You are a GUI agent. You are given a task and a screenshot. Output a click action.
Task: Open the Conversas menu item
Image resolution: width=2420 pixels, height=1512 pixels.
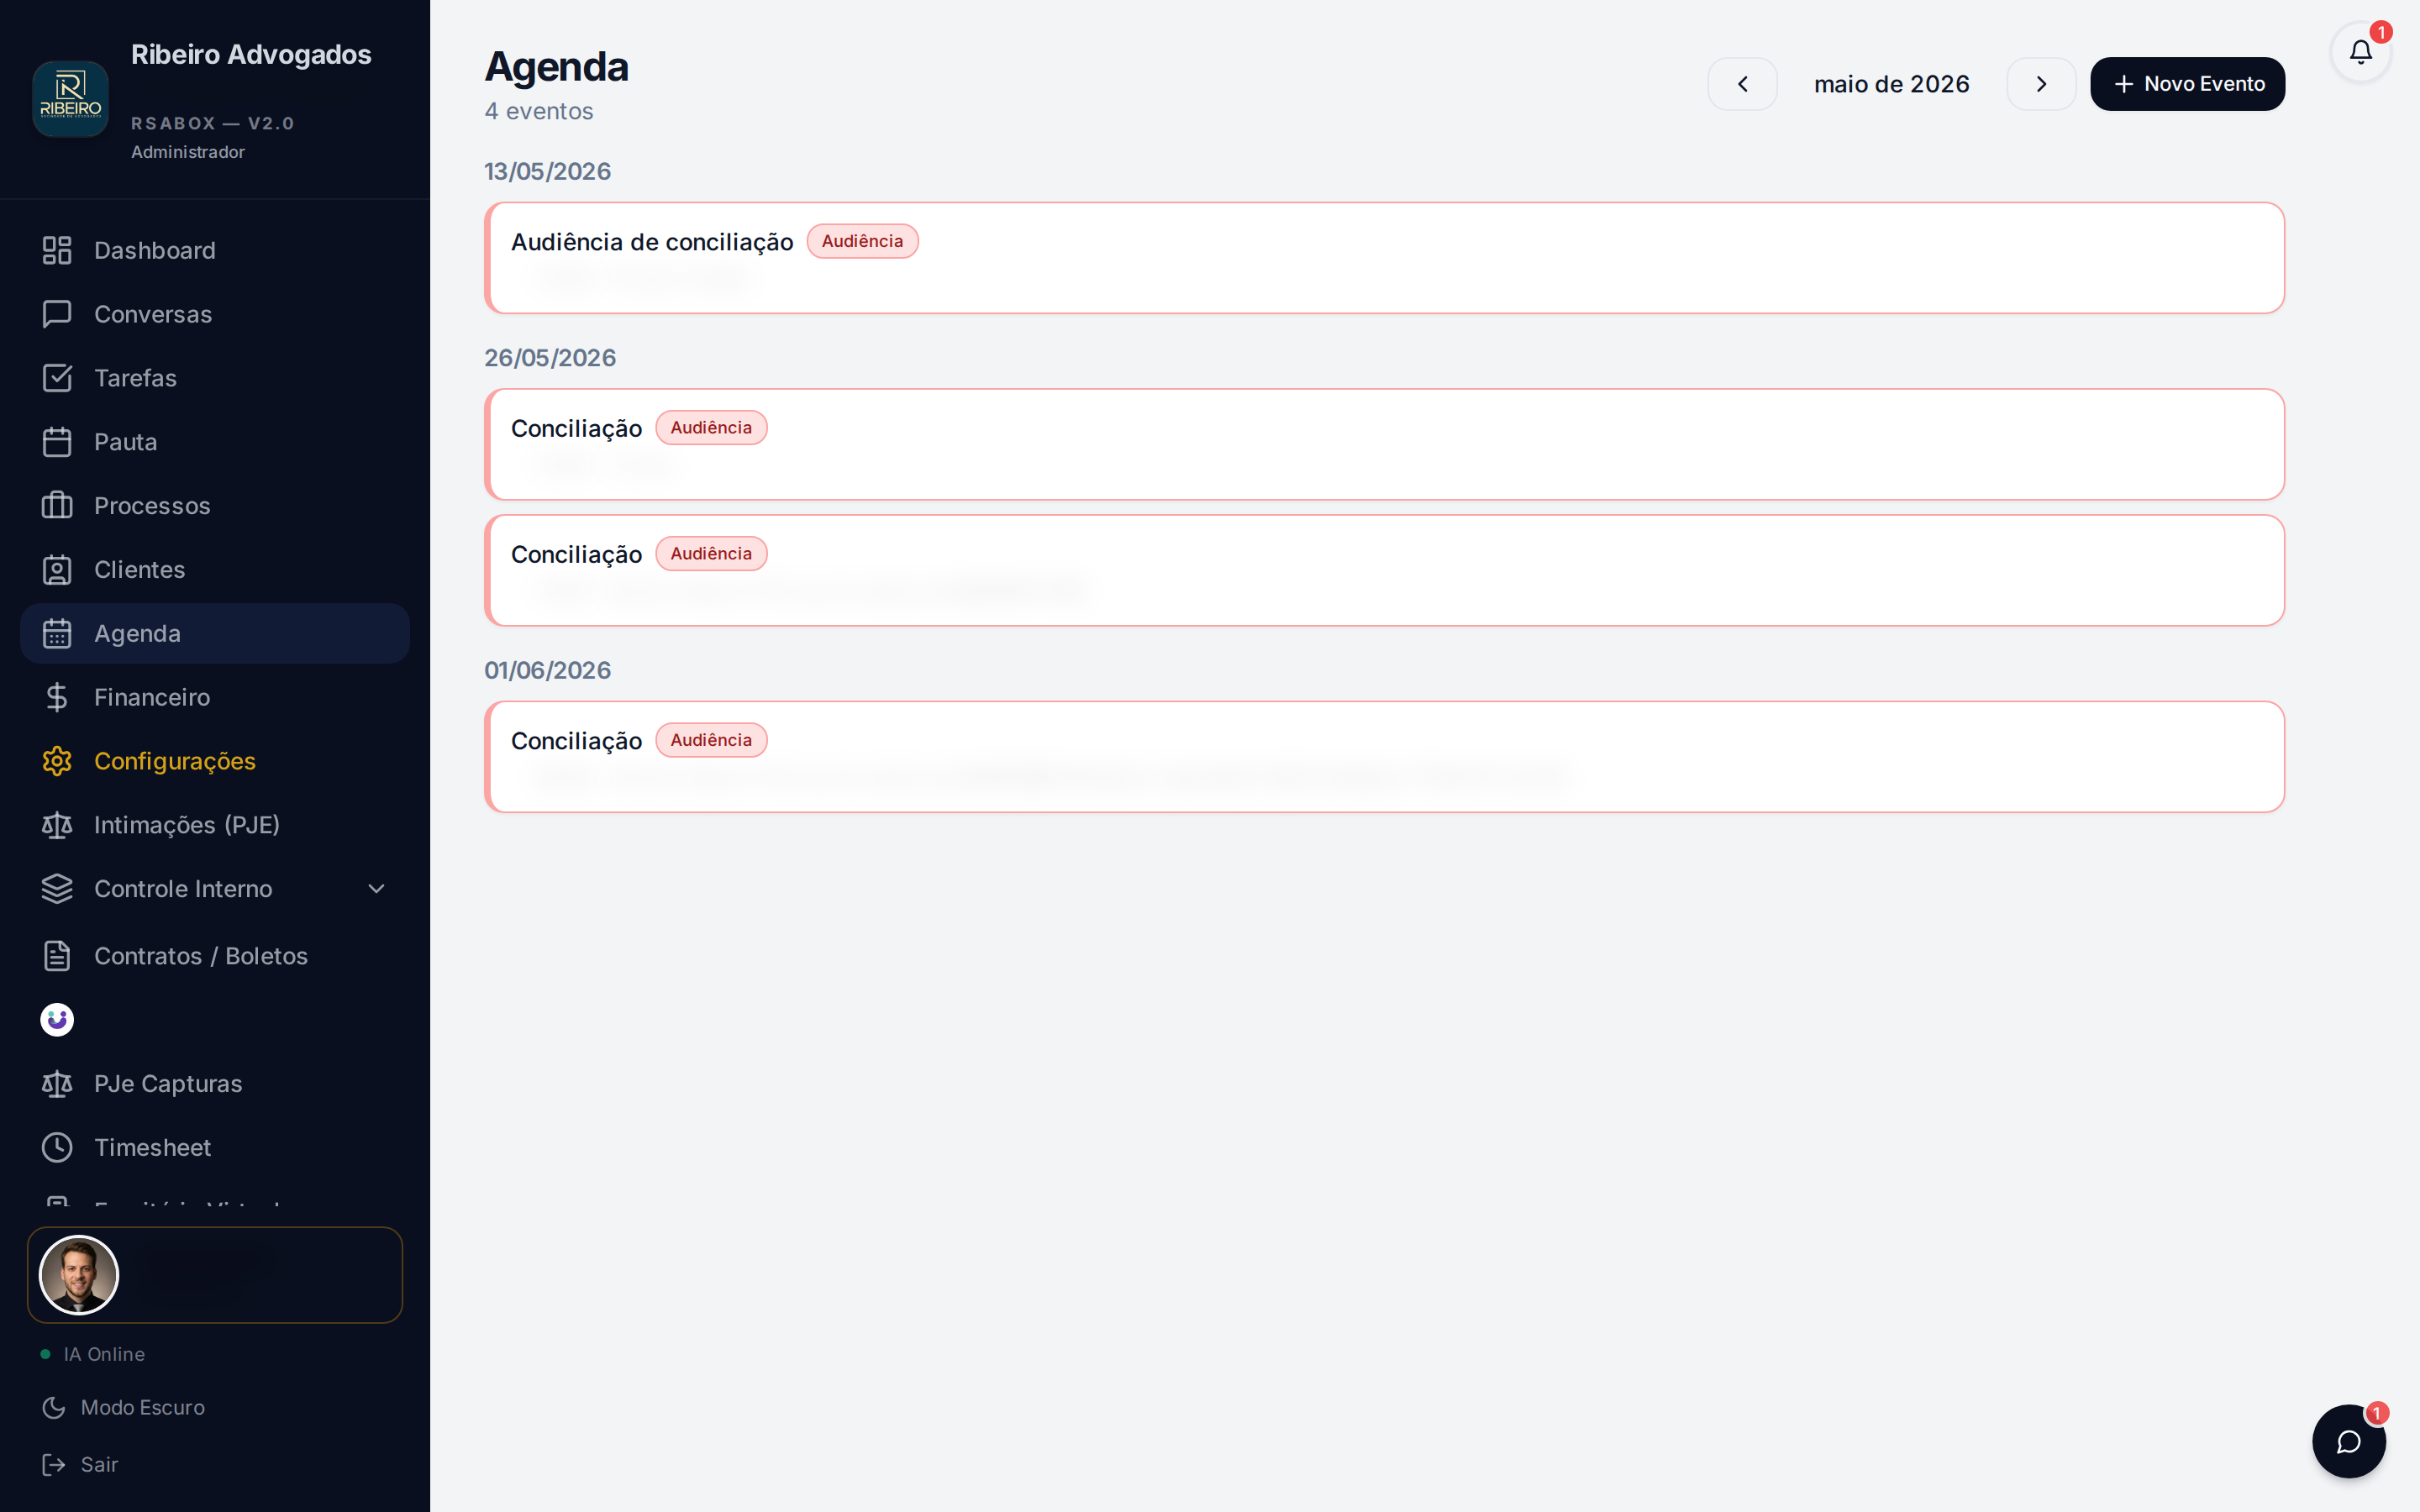(x=215, y=314)
